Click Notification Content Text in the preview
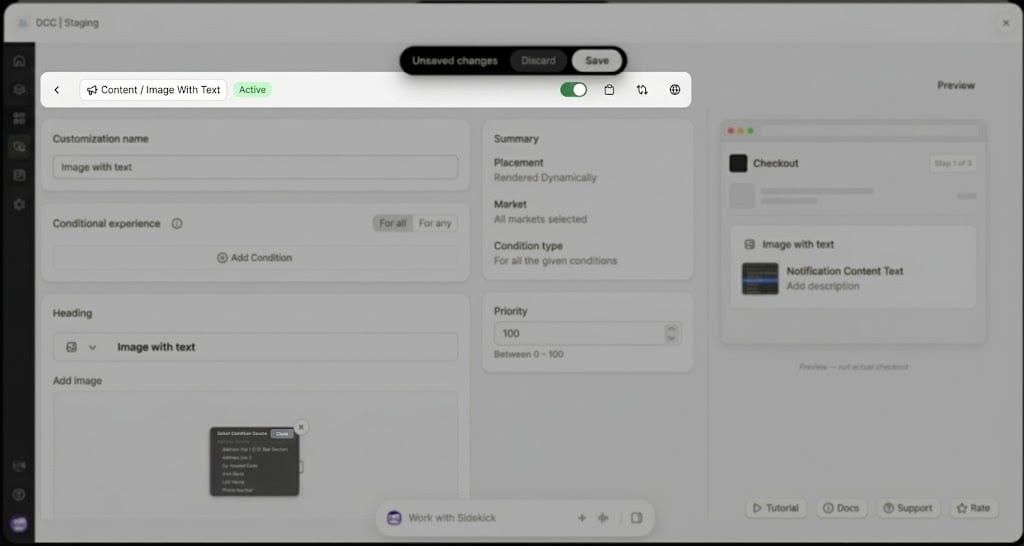1024x546 pixels. pyautogui.click(x=845, y=271)
